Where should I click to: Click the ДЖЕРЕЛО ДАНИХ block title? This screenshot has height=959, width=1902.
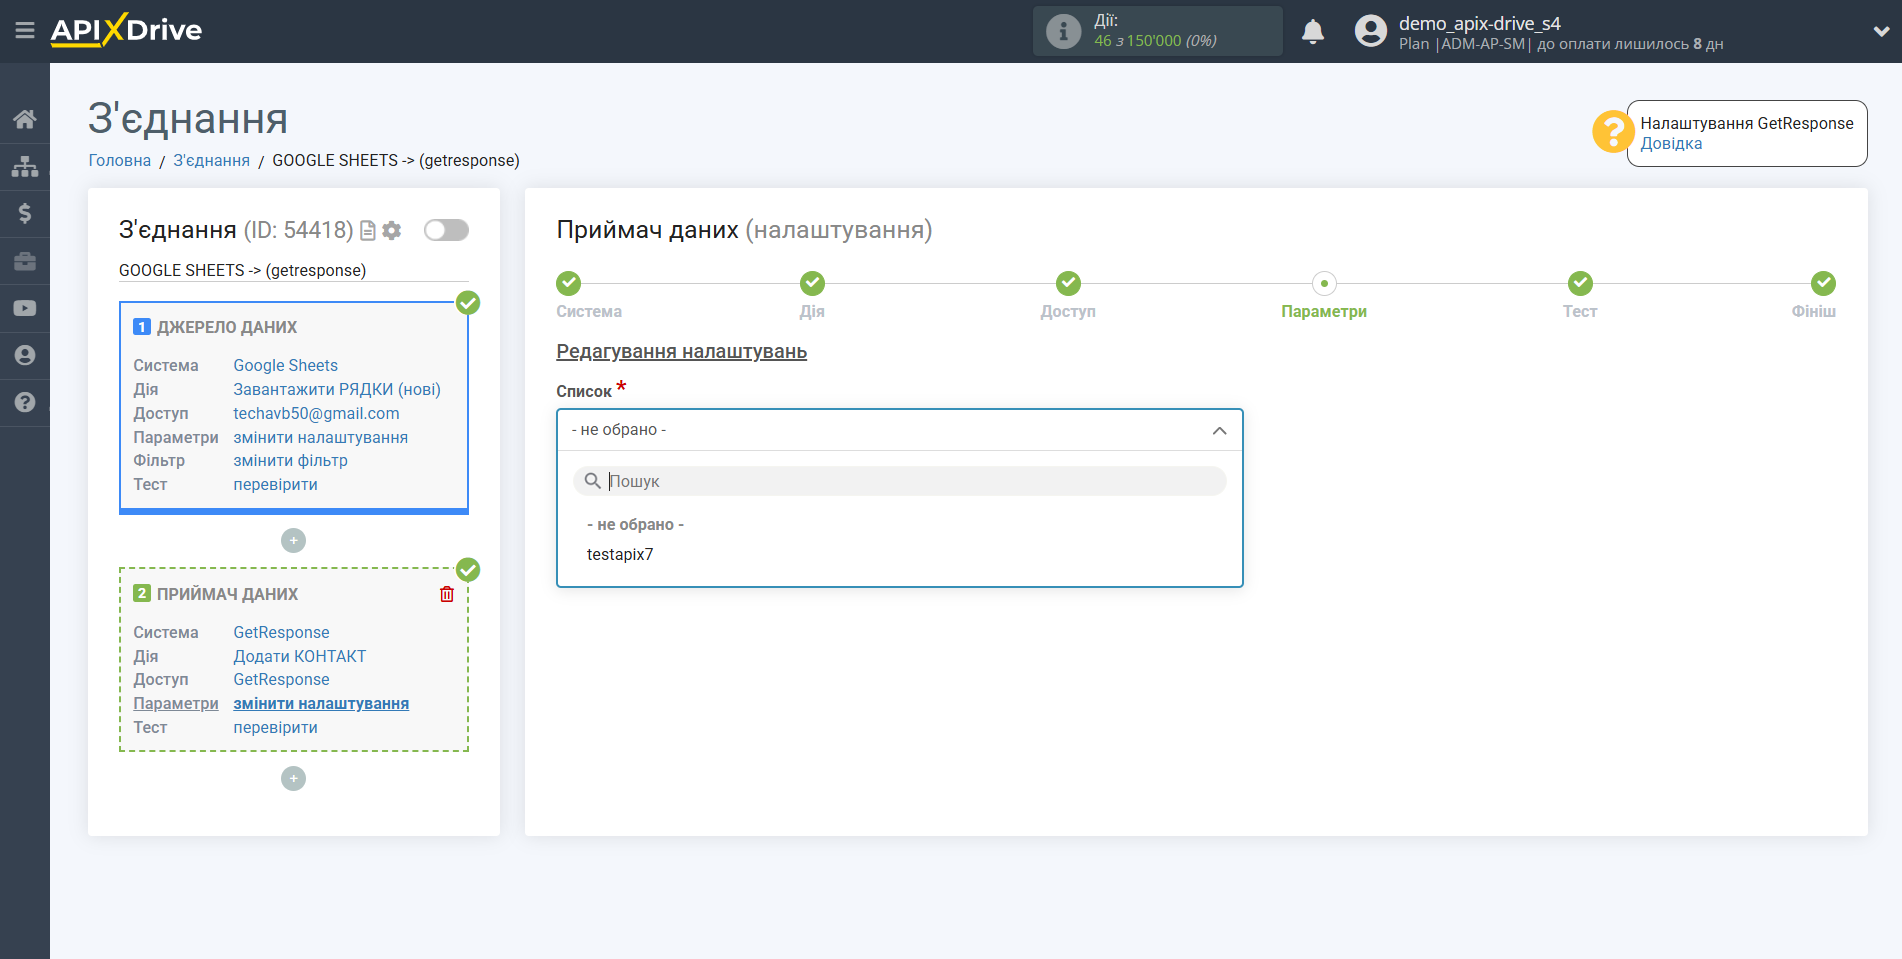point(227,328)
